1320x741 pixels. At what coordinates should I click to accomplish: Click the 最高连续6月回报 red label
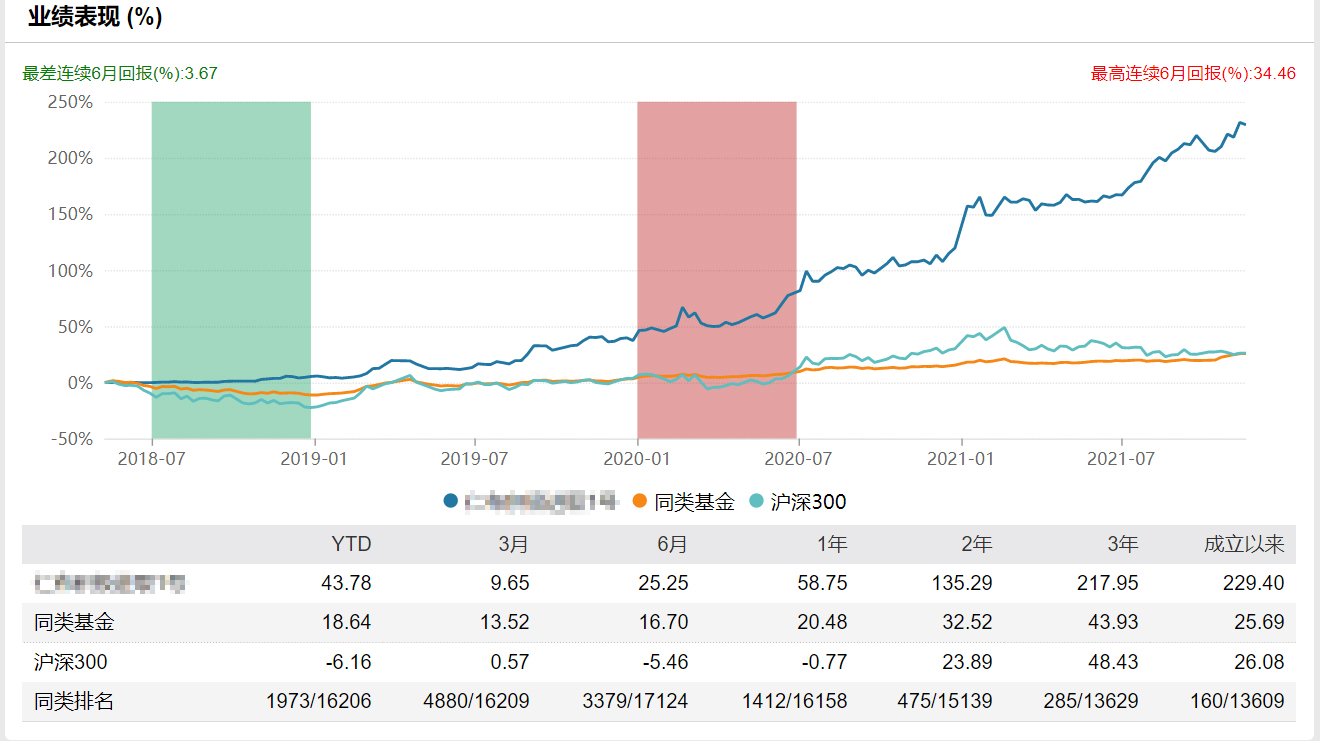pos(1193,73)
